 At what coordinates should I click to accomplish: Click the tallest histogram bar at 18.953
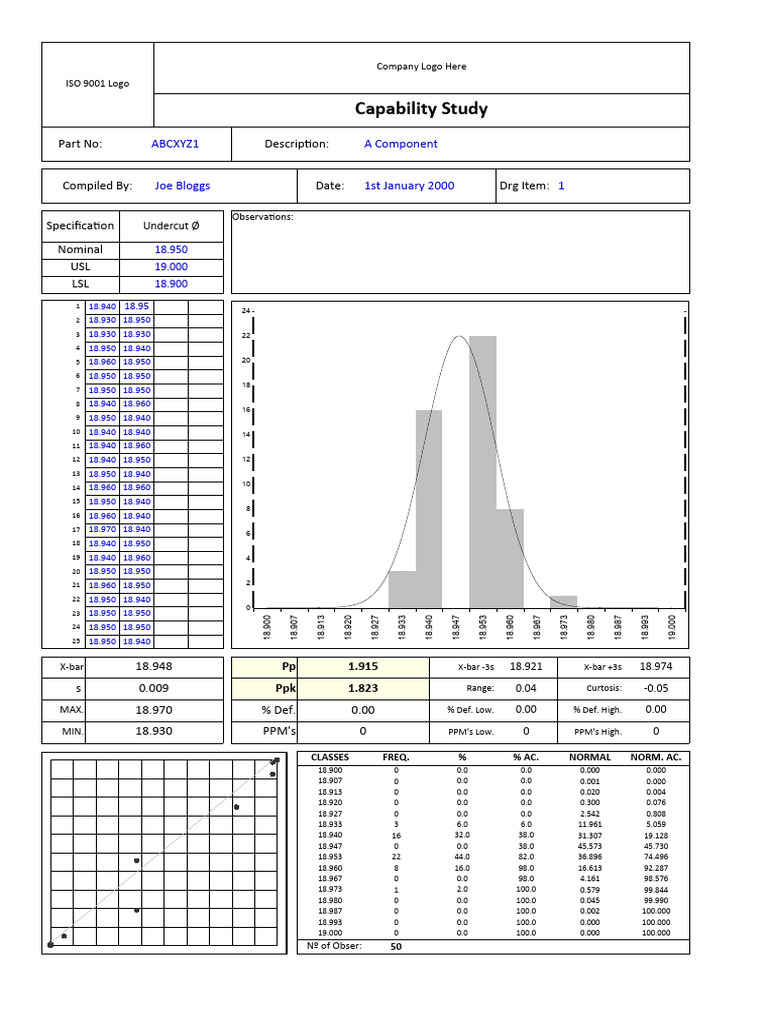tap(483, 472)
